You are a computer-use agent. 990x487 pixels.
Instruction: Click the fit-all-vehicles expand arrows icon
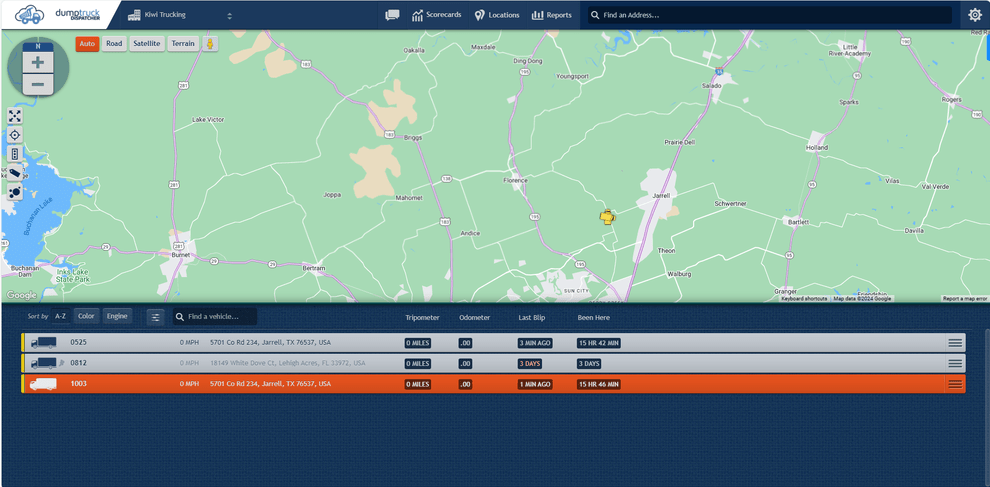point(15,116)
